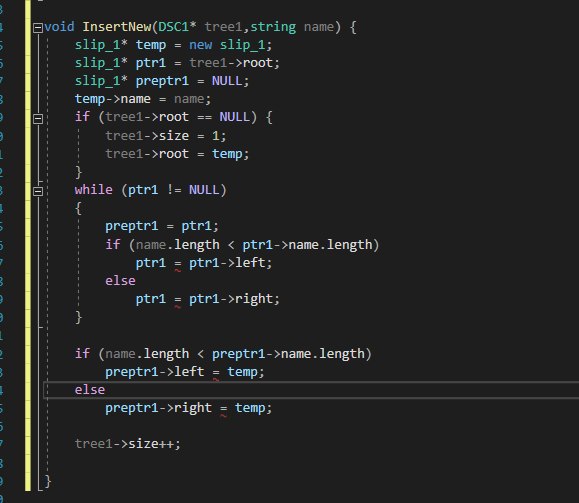Click the else keyword on highlighted line
The height and width of the screenshot is (503, 579).
click(90, 390)
